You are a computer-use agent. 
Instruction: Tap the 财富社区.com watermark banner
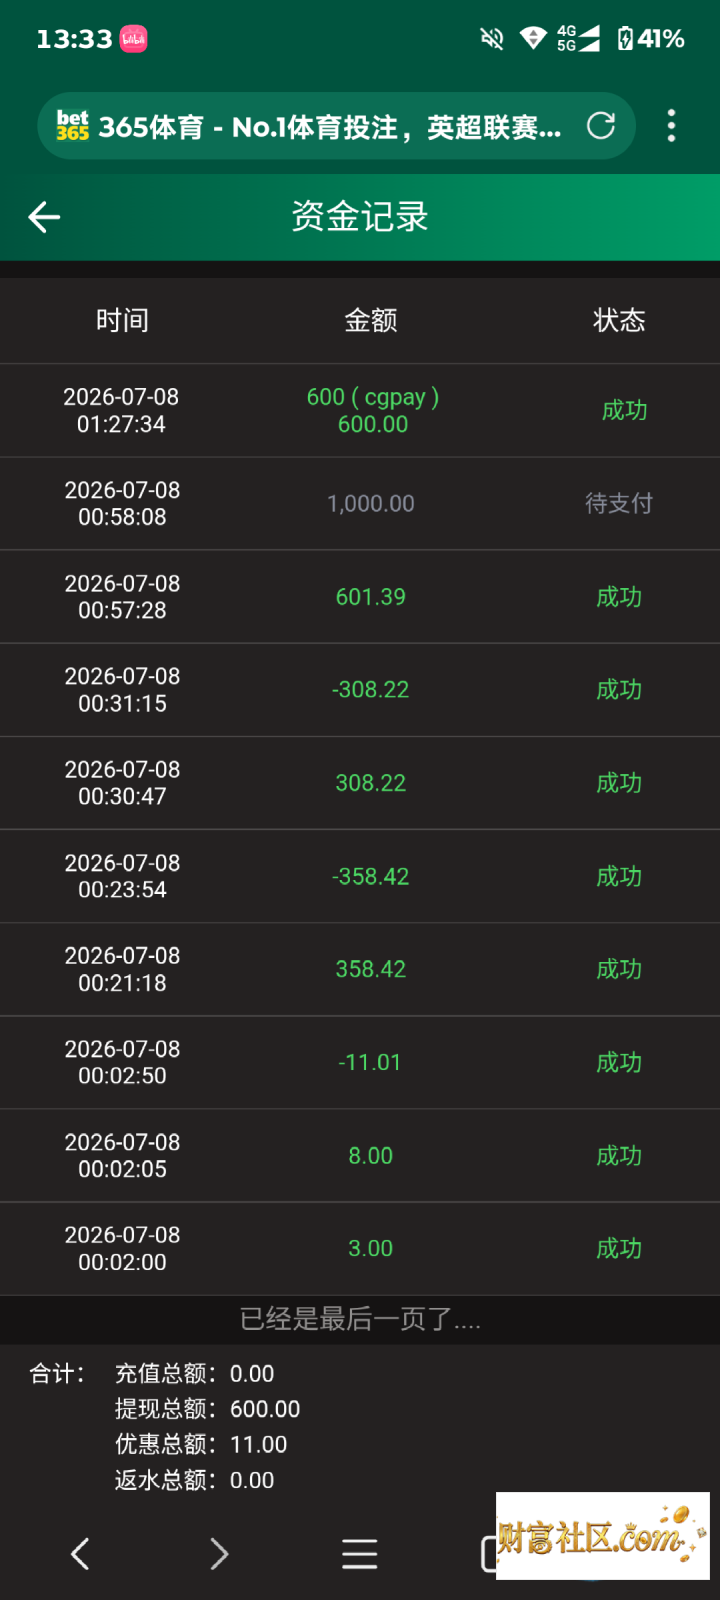pos(603,1536)
